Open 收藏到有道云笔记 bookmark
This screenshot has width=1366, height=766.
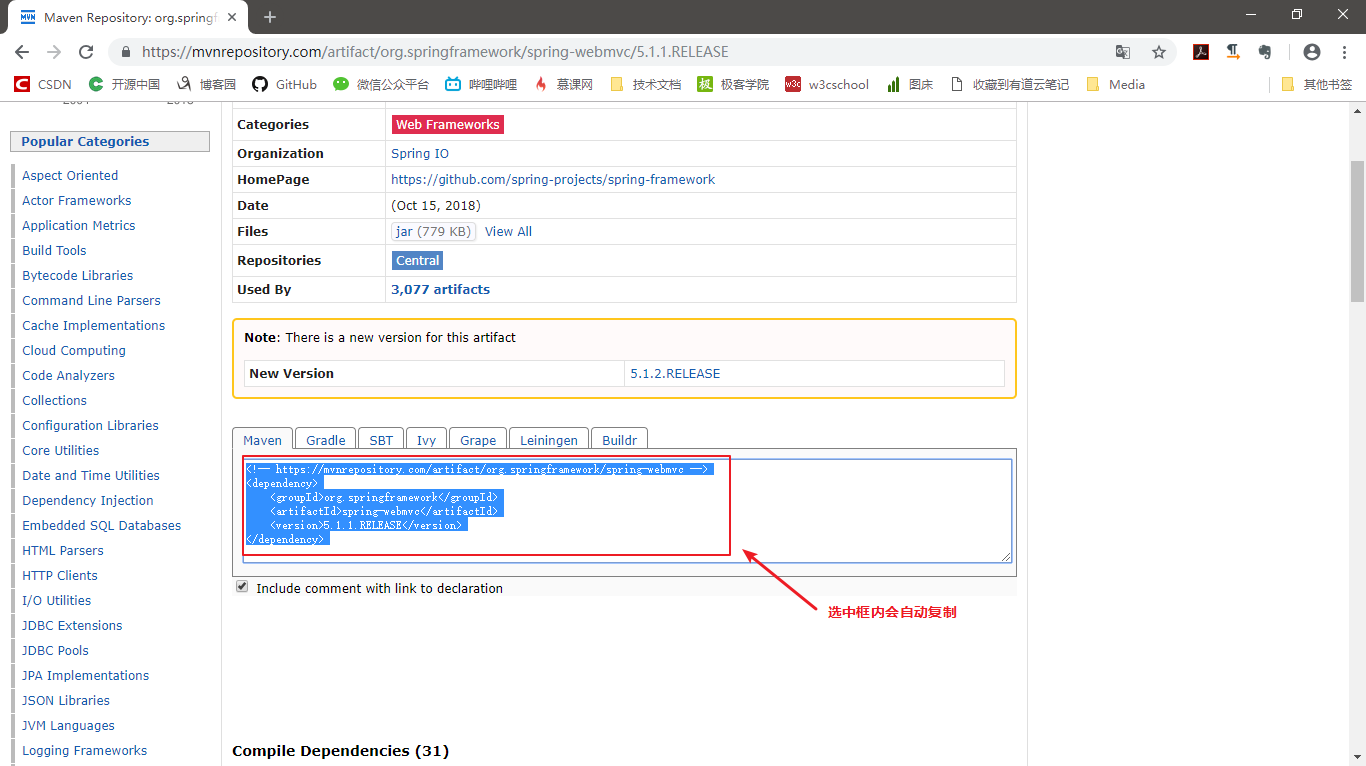pyautogui.click(x=1009, y=84)
